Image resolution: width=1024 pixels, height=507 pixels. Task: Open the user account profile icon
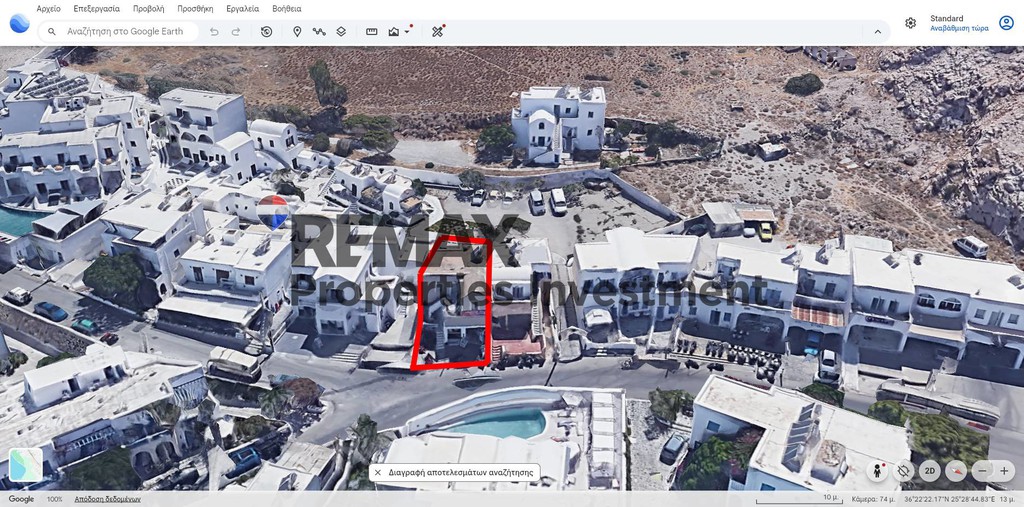(1006, 23)
